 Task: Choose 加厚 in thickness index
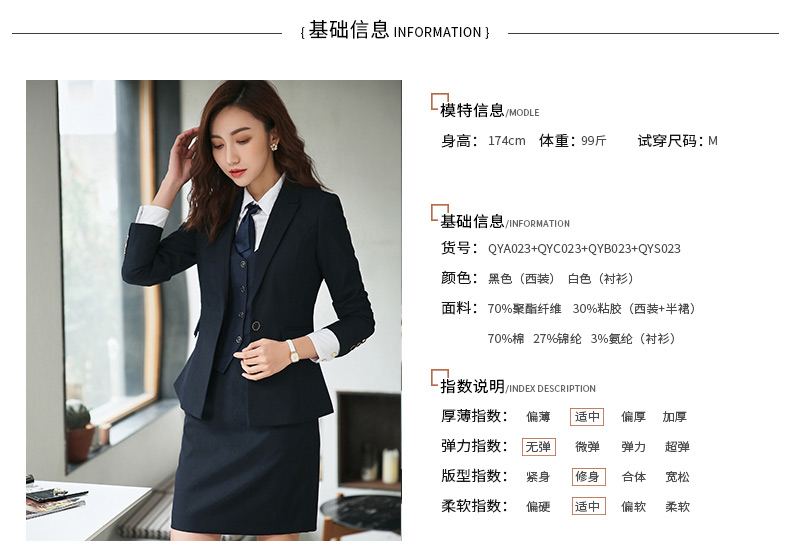click(675, 417)
